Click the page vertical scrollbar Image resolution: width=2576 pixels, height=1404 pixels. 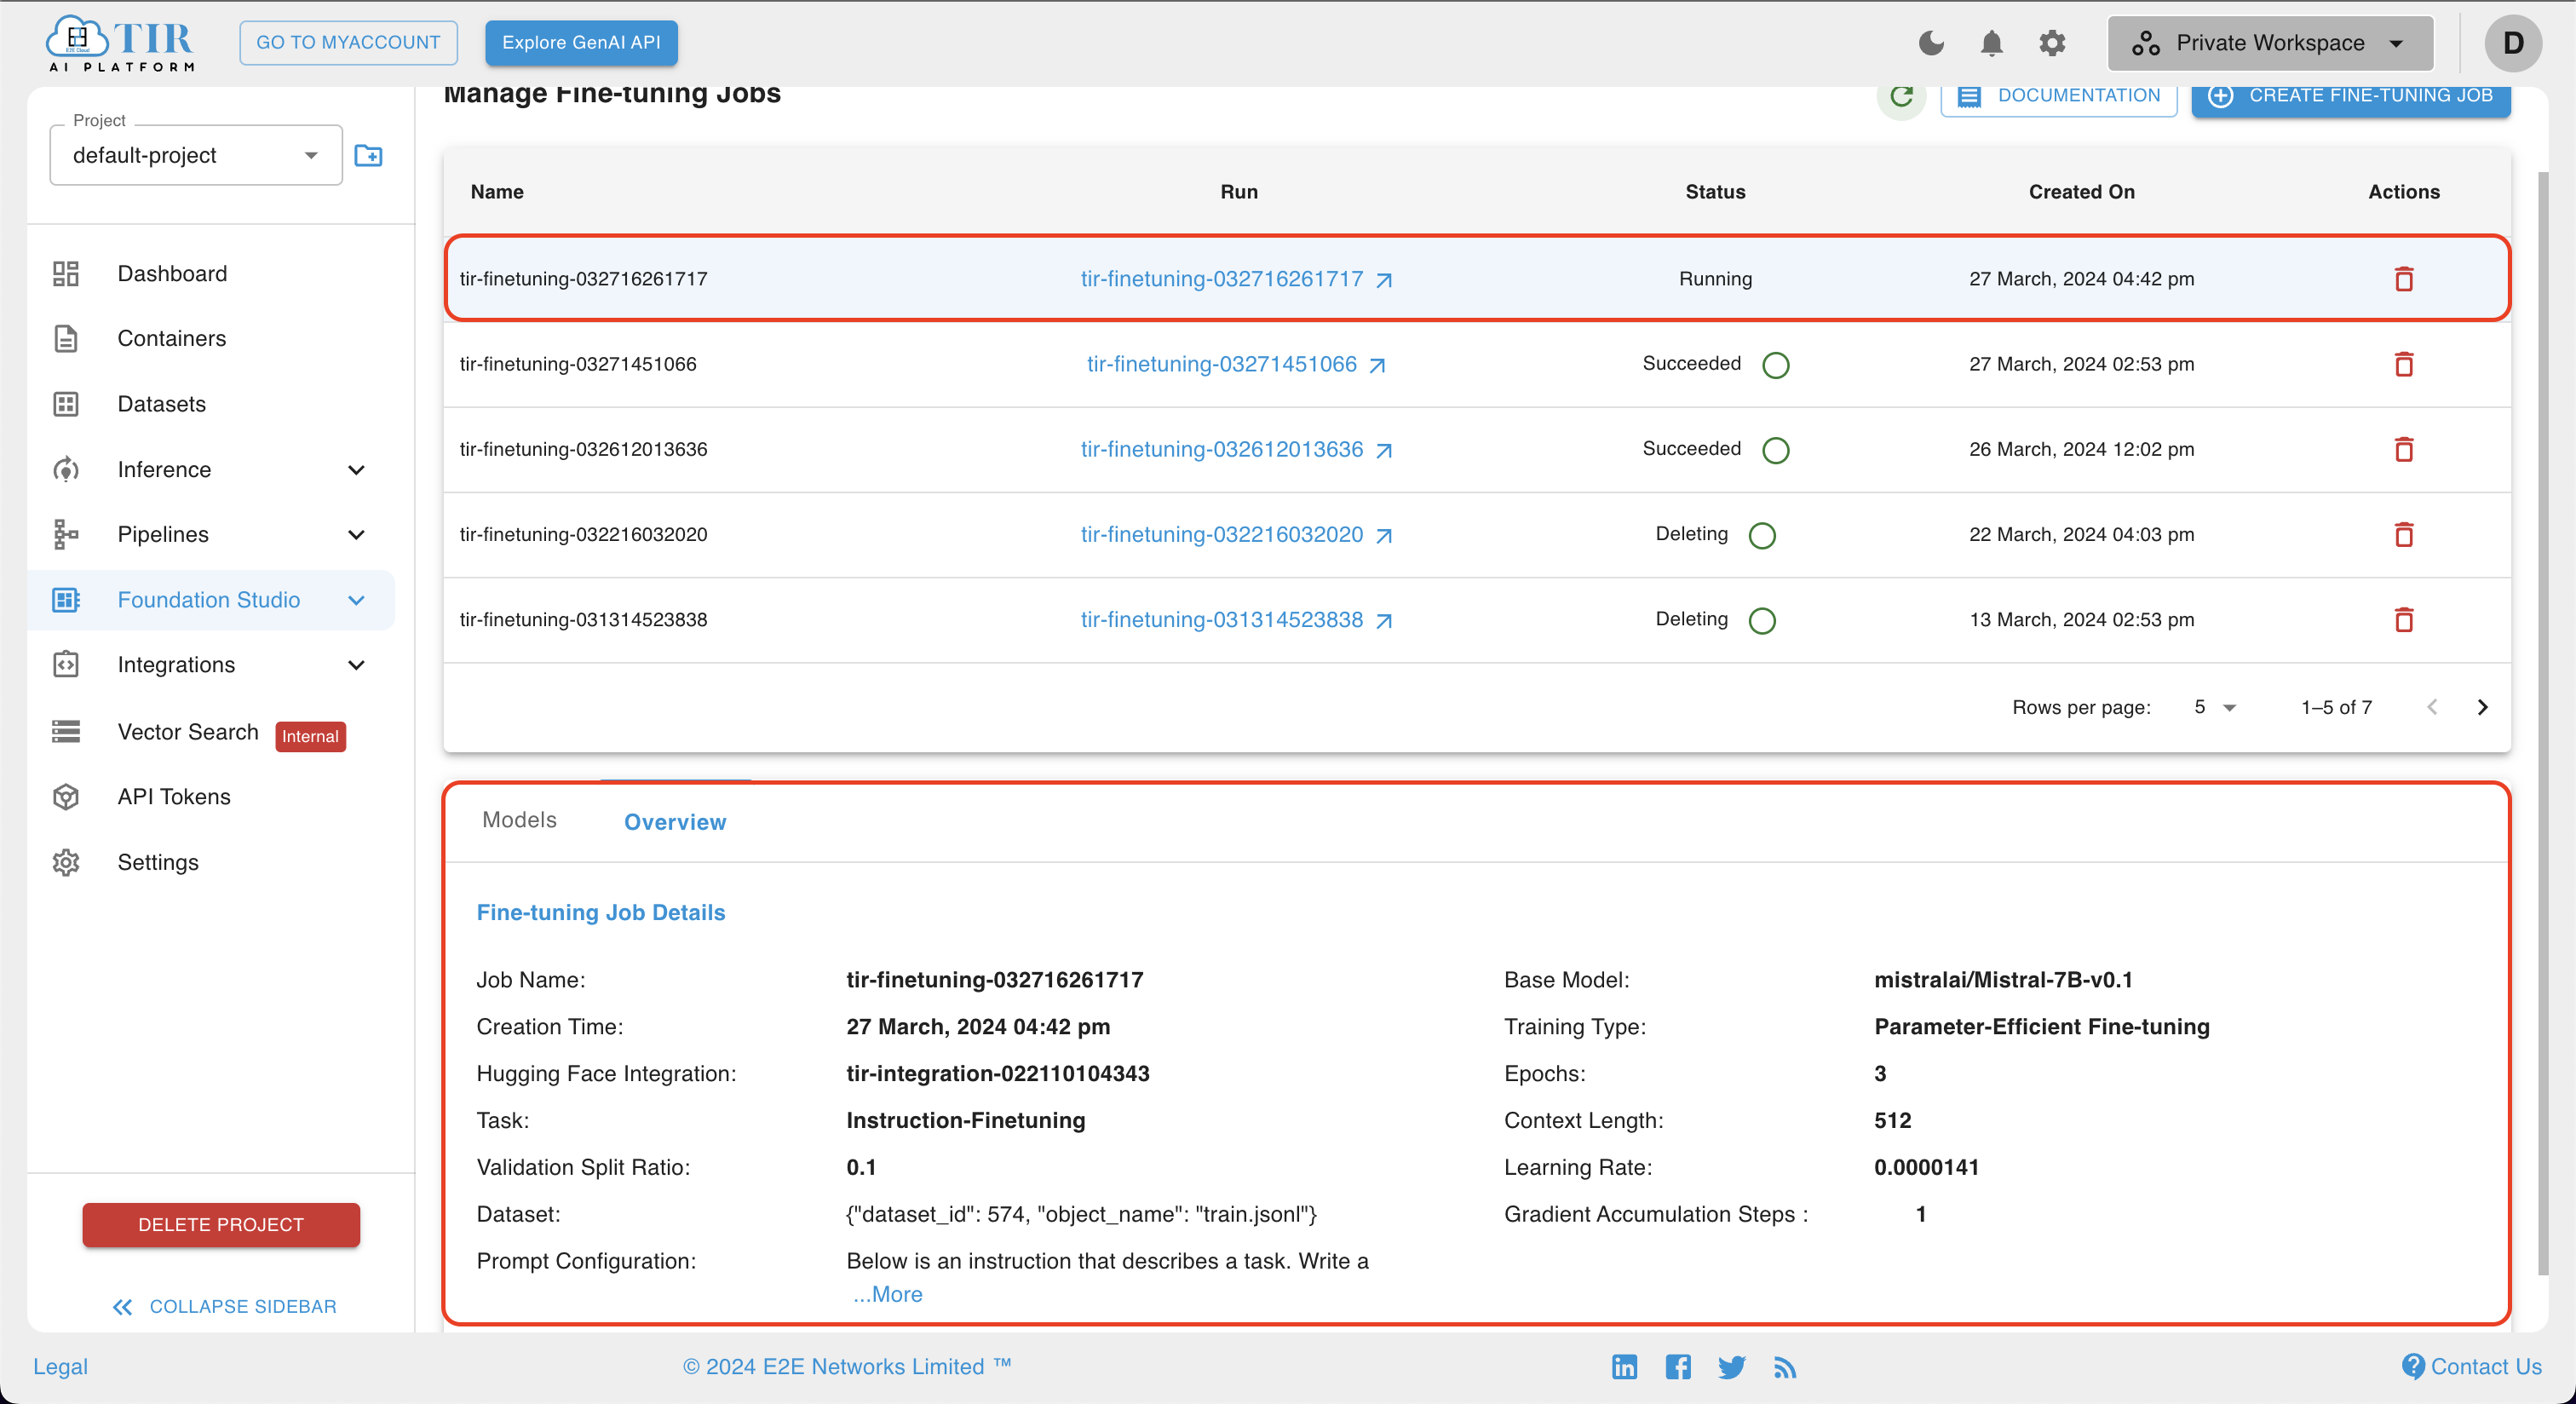(x=2544, y=722)
